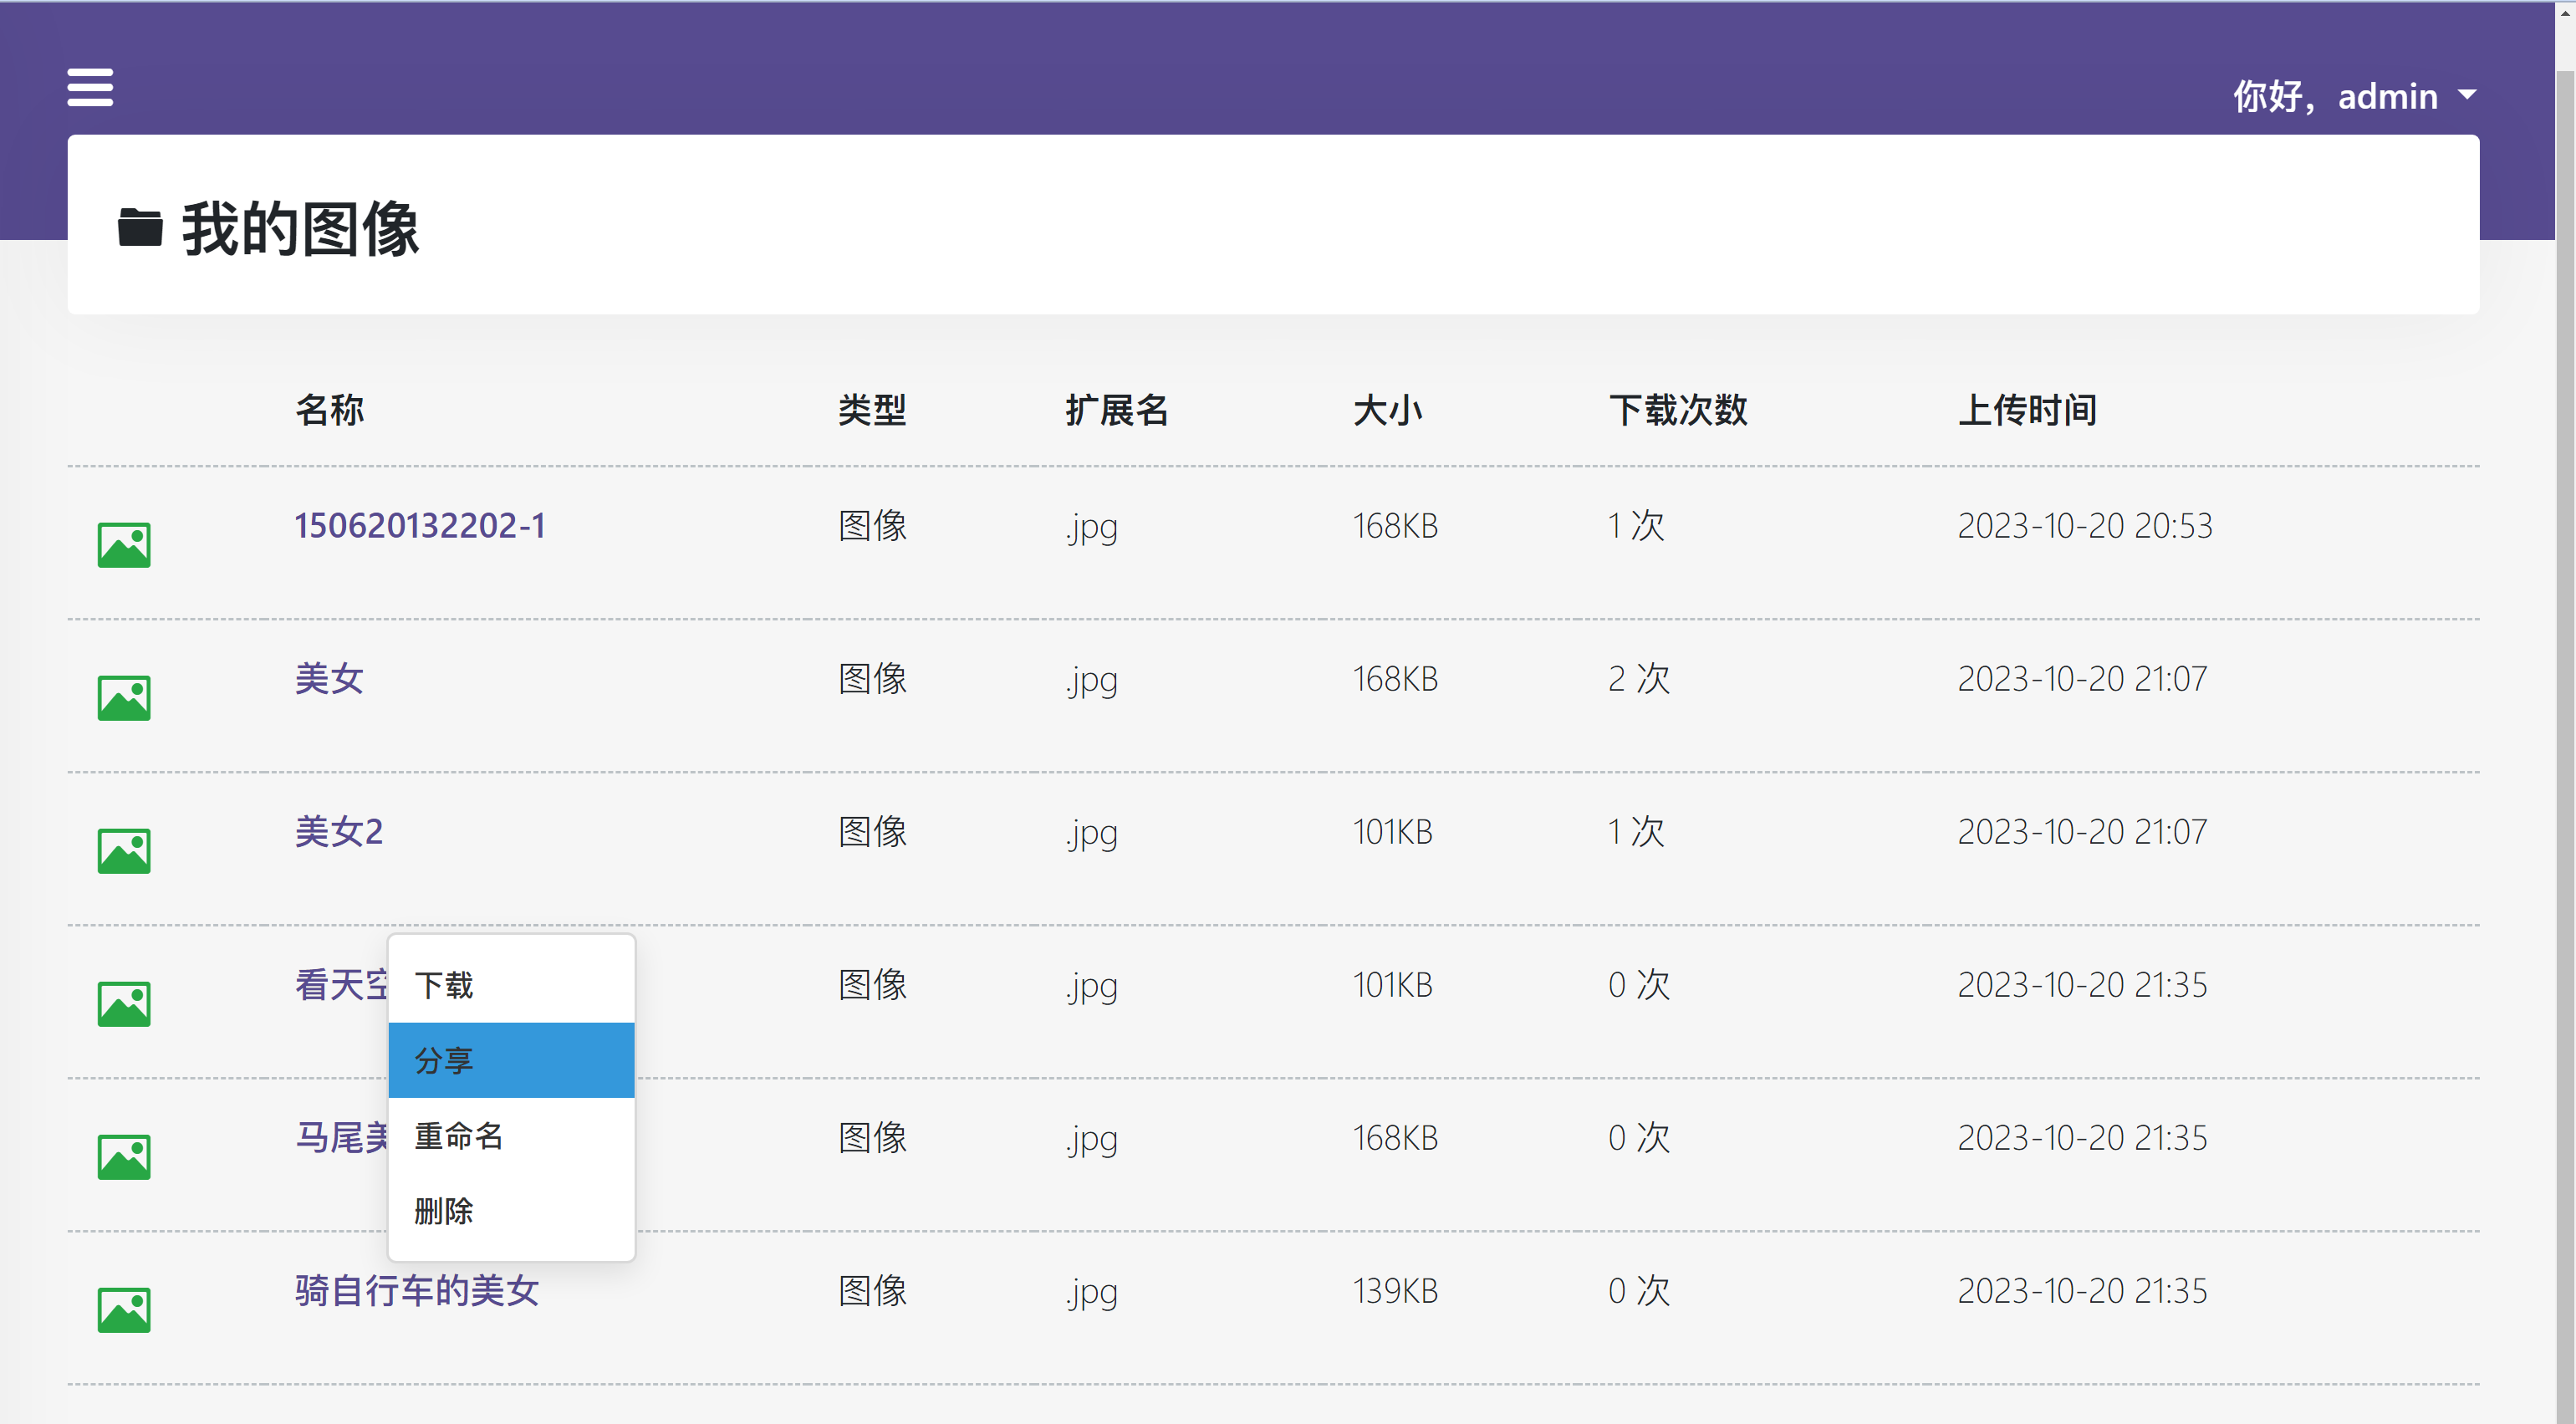Click the 大小 column header
2576x1424 pixels.
coord(1387,410)
